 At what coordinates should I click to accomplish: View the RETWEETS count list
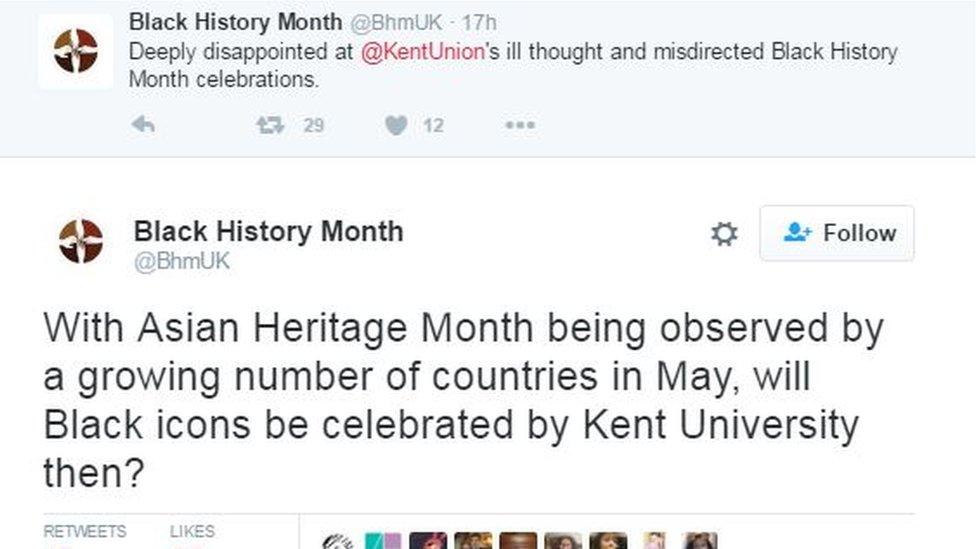pyautogui.click(x=85, y=533)
